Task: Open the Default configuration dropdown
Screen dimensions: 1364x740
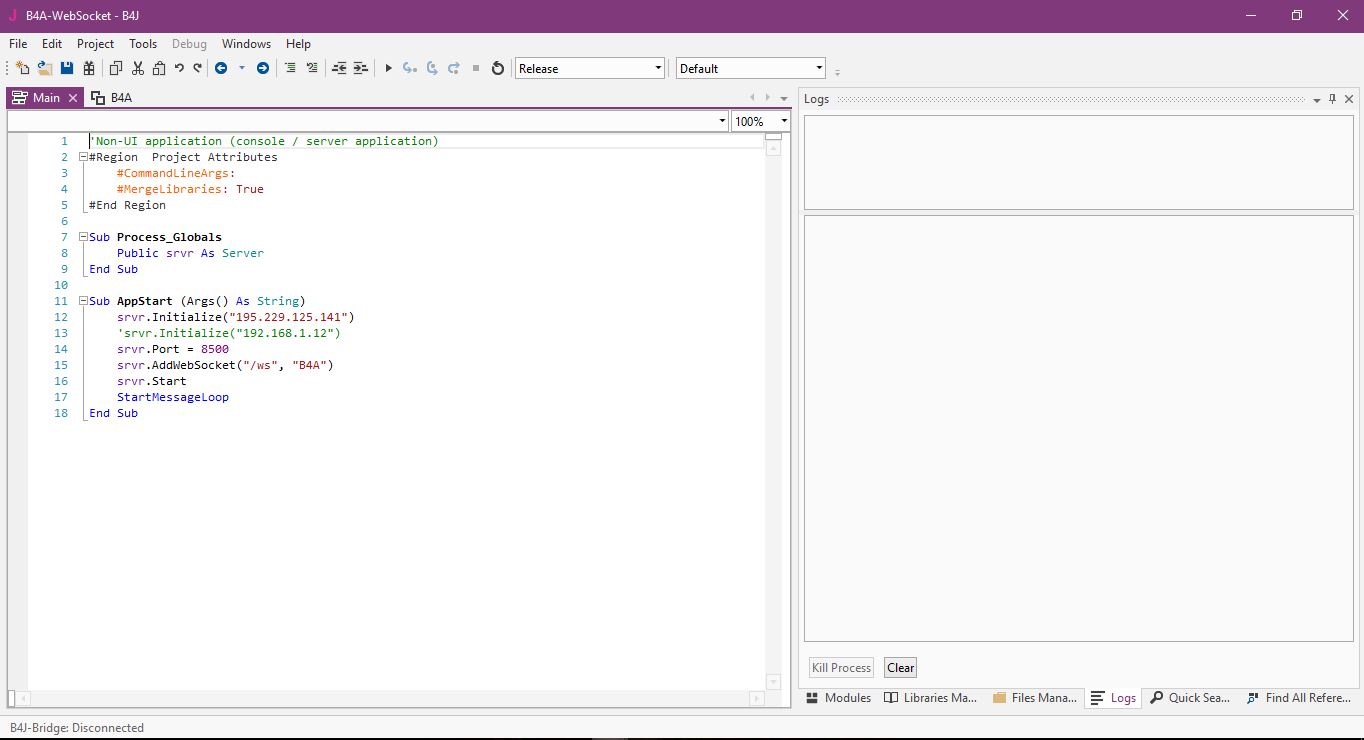Action: 819,68
